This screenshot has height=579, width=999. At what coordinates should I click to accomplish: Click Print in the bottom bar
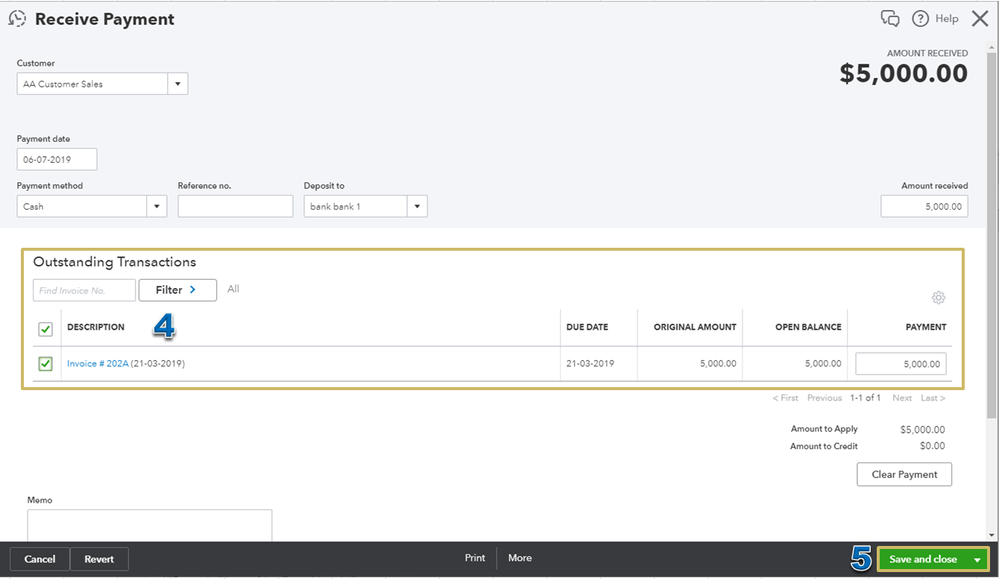coord(475,558)
